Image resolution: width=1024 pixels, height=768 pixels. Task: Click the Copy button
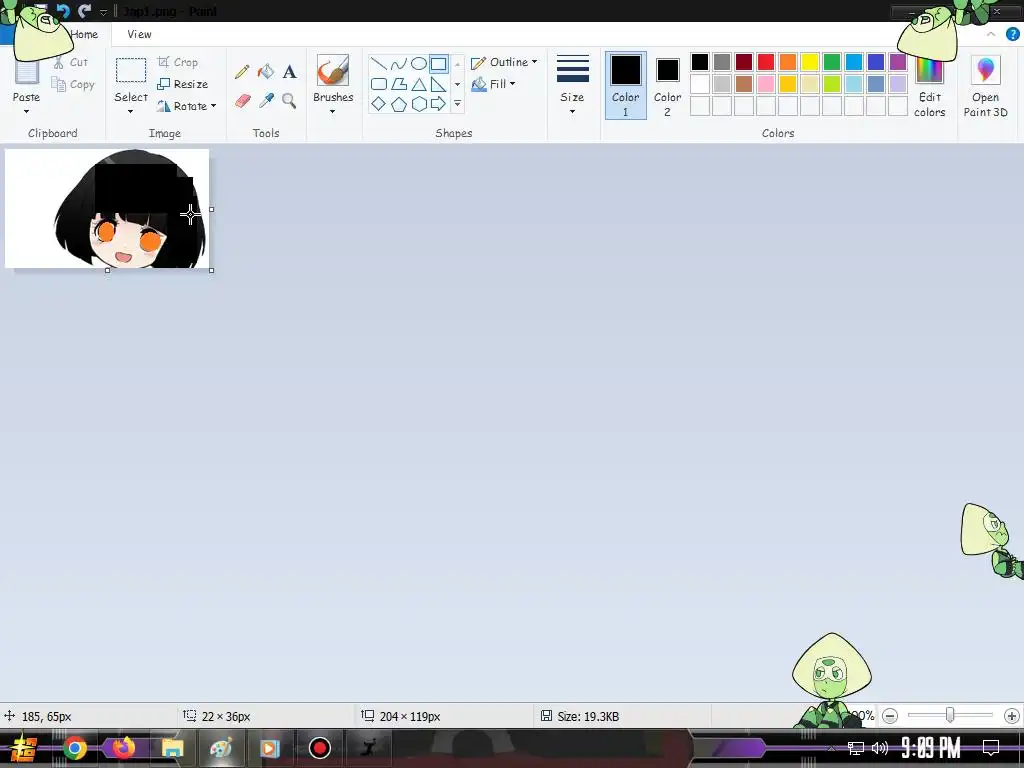(x=73, y=84)
